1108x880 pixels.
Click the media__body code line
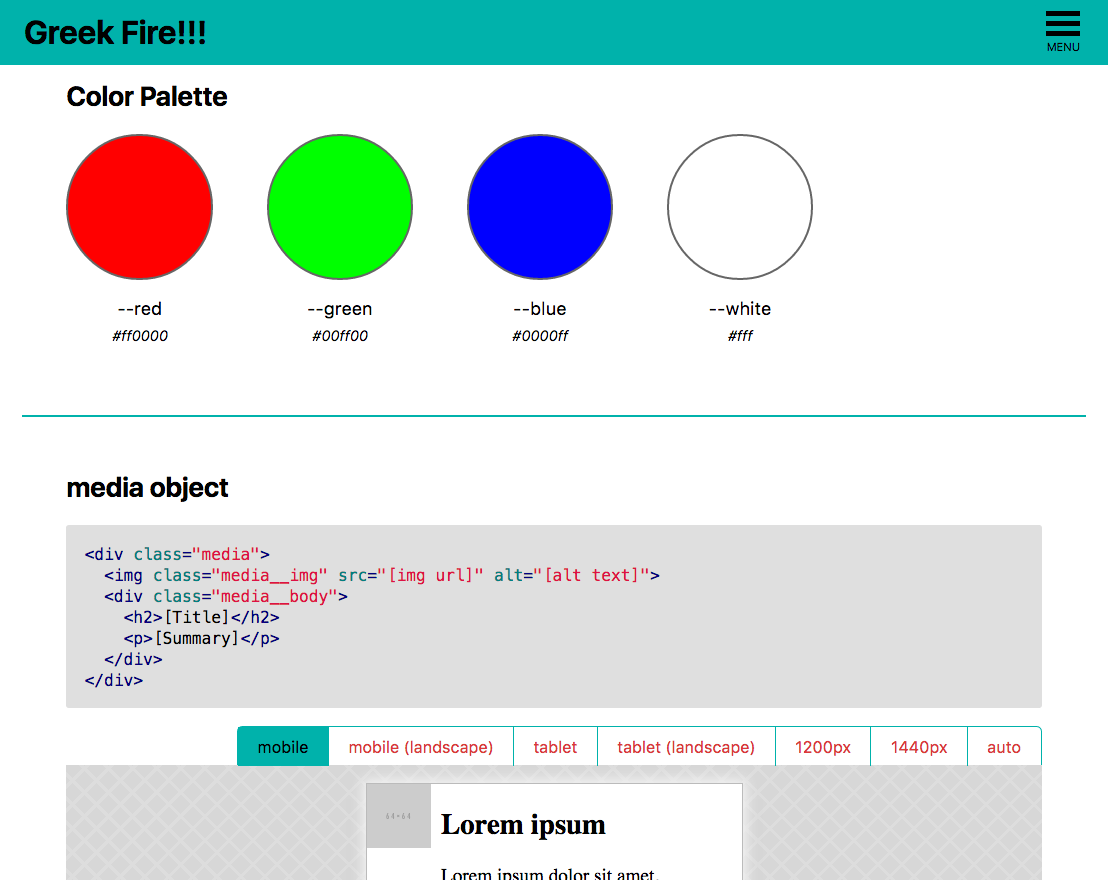tap(225, 597)
